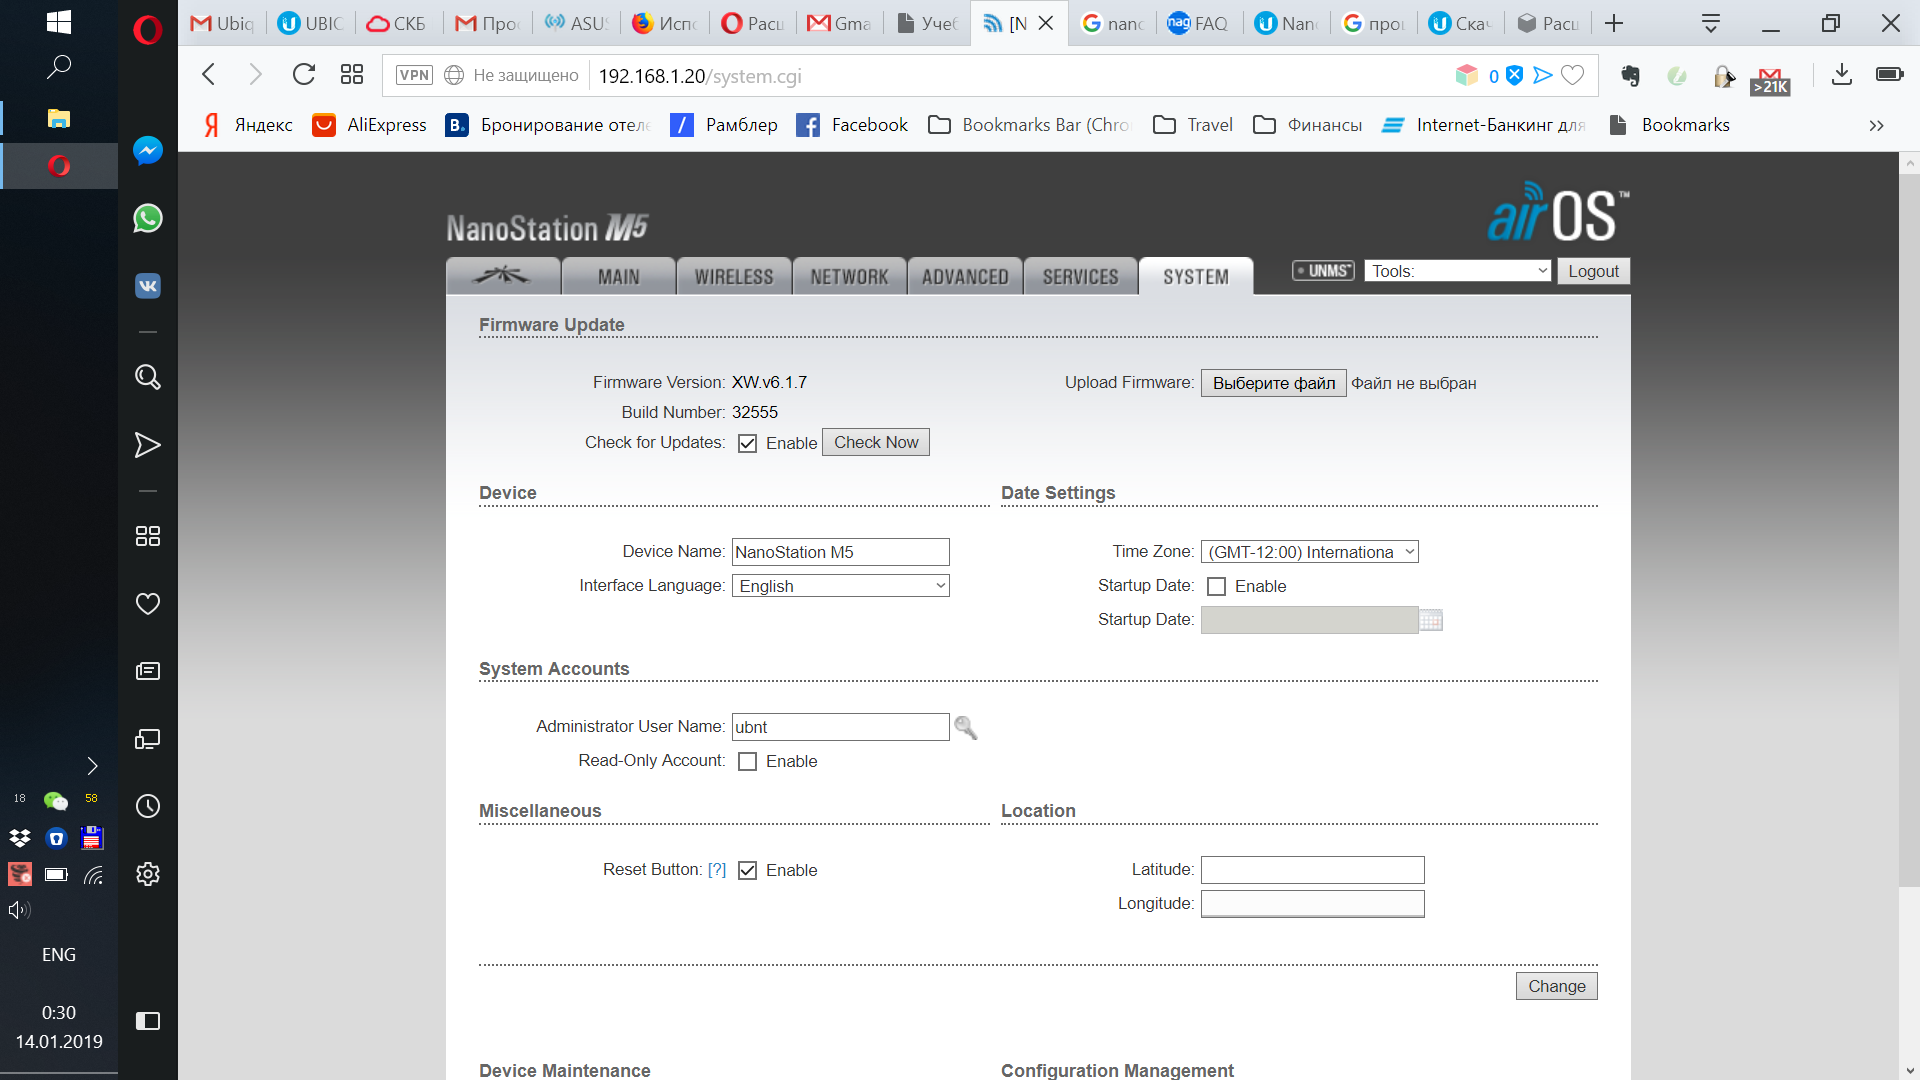Open WhatsApp in Opera sidebar
Screen dimensions: 1920x1080
pyautogui.click(x=148, y=218)
